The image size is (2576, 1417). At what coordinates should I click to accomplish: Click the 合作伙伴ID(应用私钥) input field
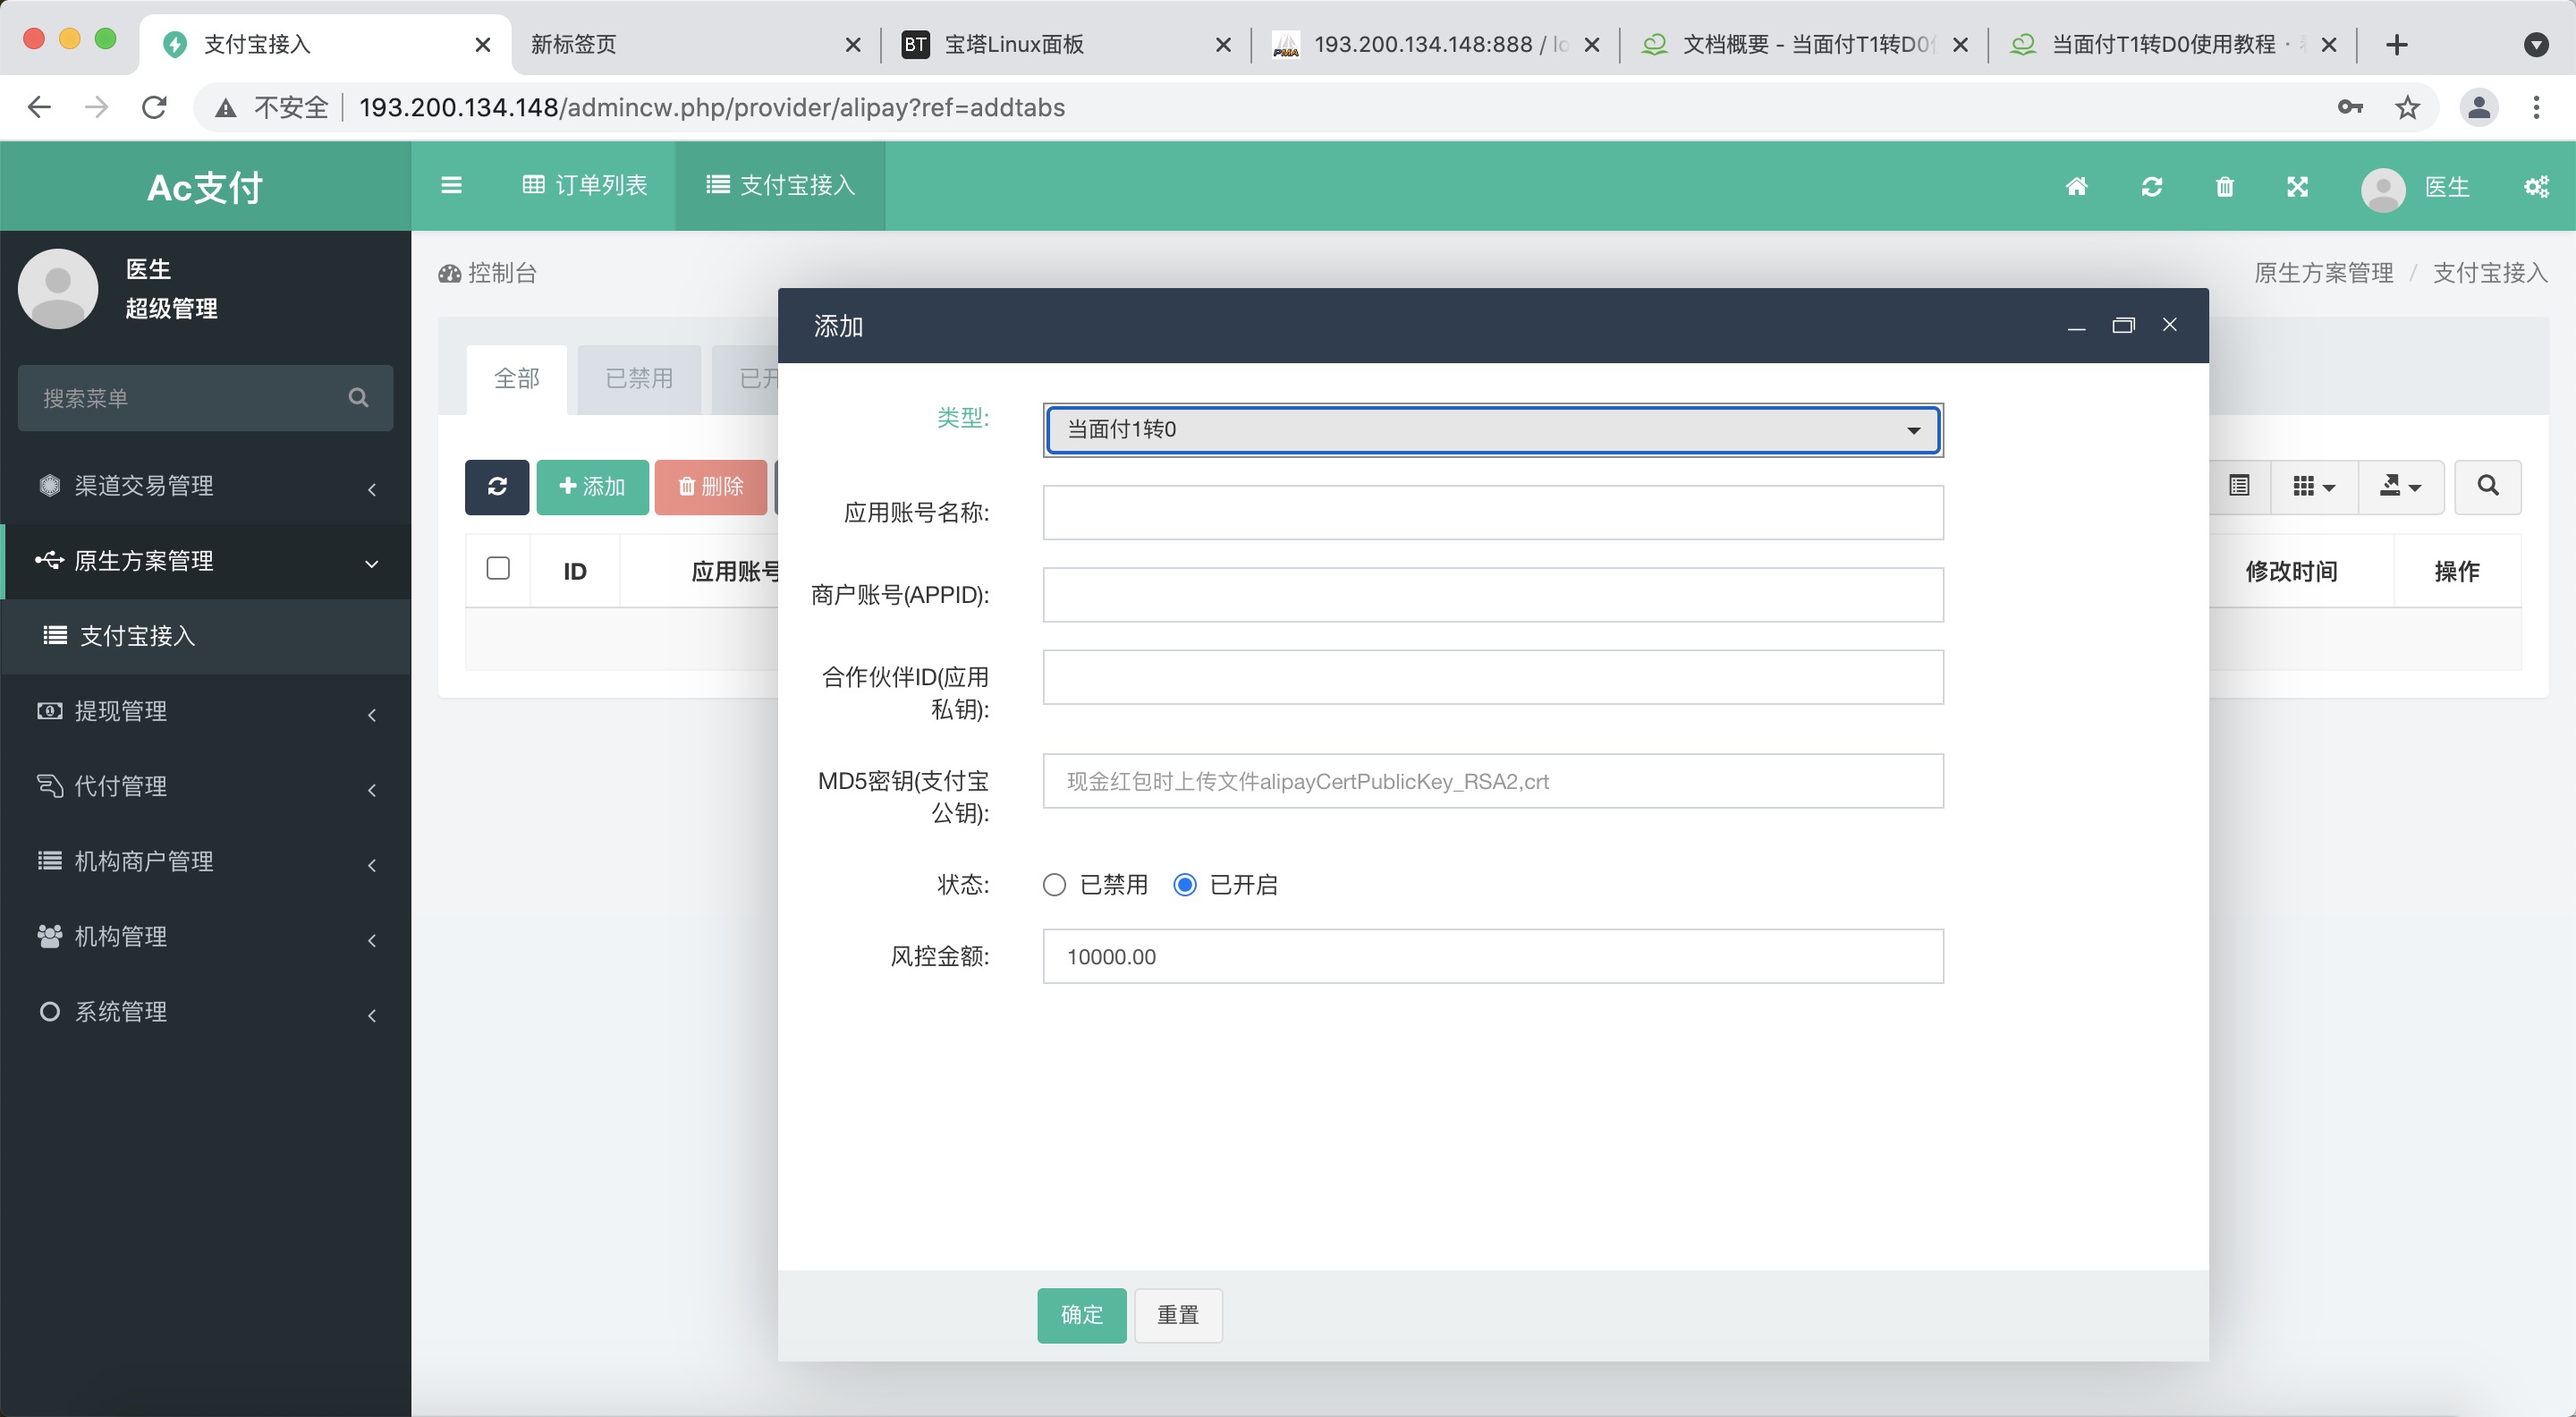(1492, 677)
